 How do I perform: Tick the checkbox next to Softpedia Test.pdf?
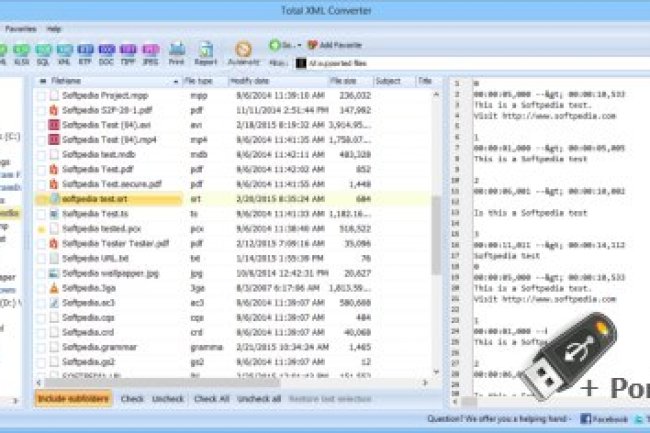point(41,169)
